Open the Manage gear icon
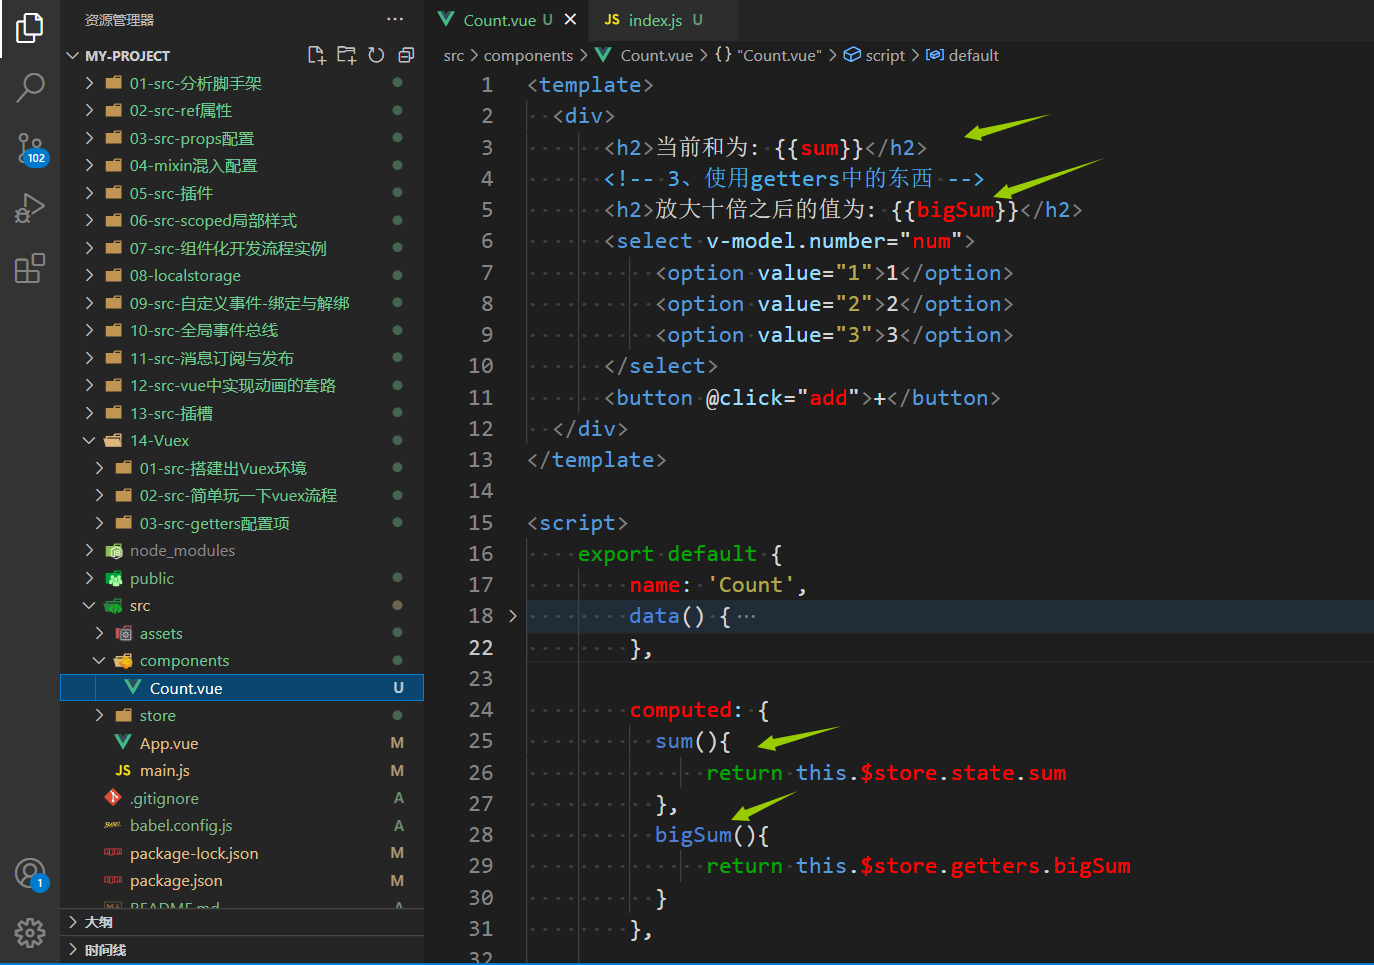1374x965 pixels. (30, 933)
